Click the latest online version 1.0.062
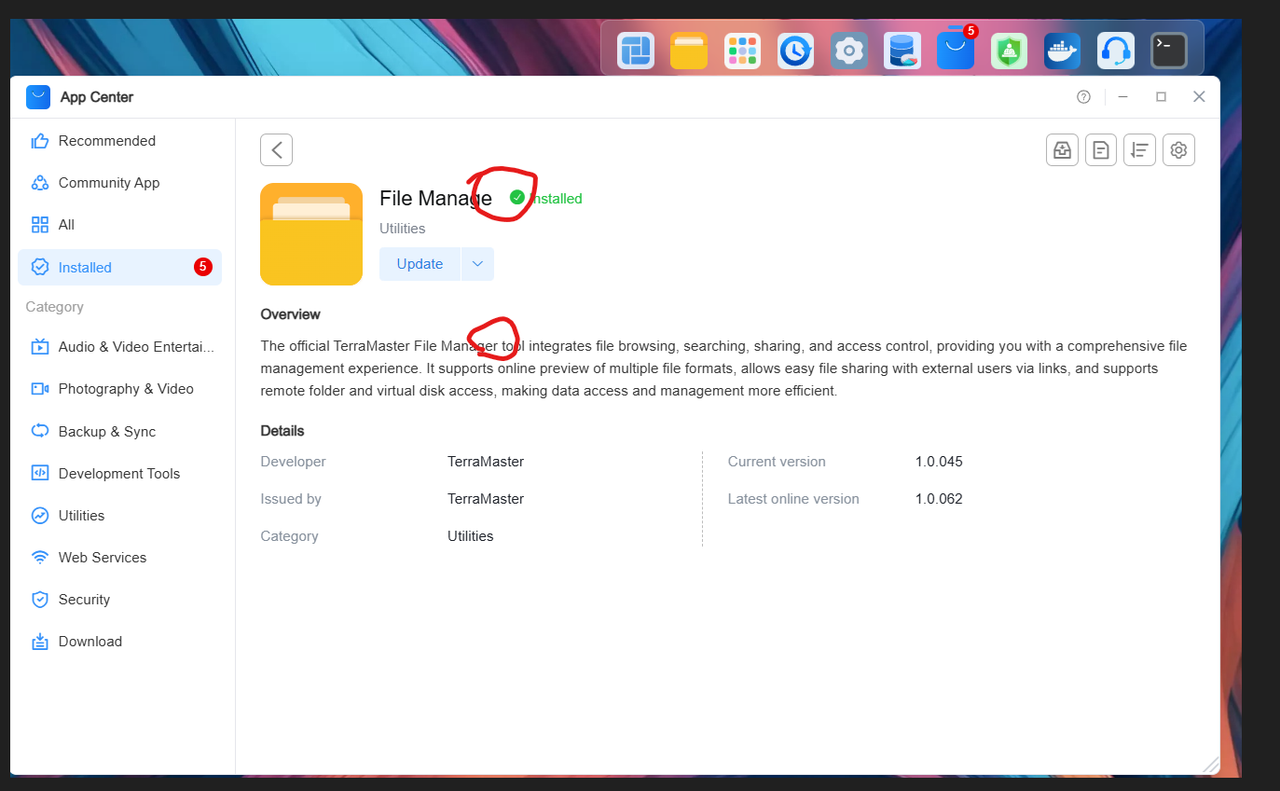The height and width of the screenshot is (791, 1280). pyautogui.click(x=939, y=499)
